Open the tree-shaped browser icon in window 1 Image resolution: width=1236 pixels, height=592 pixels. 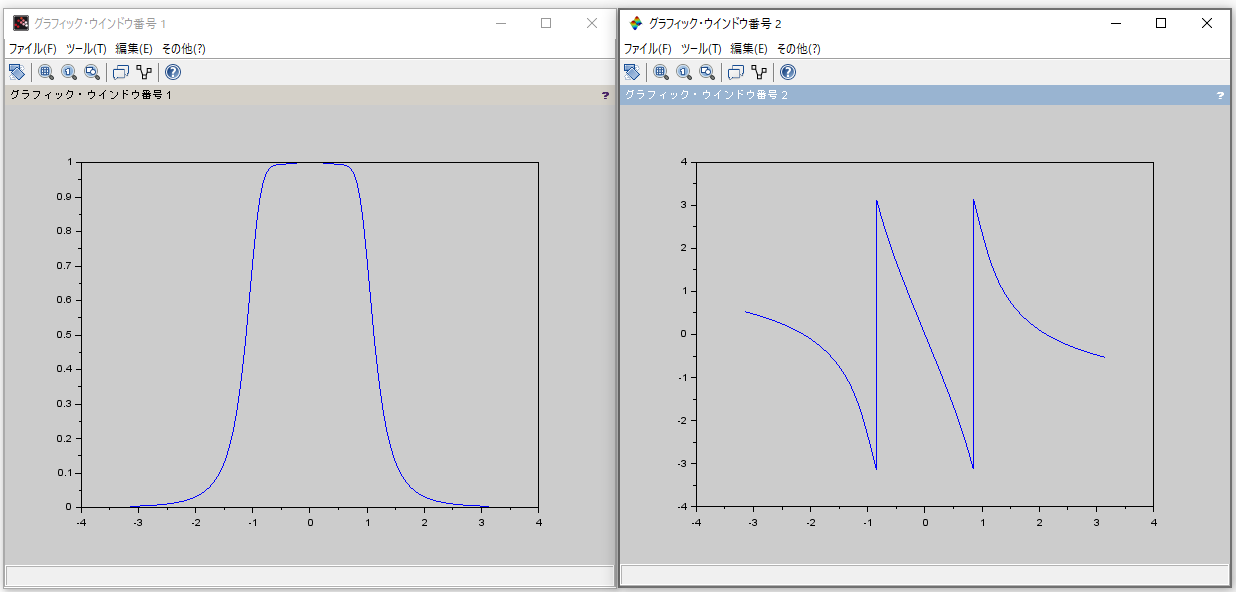coord(144,72)
